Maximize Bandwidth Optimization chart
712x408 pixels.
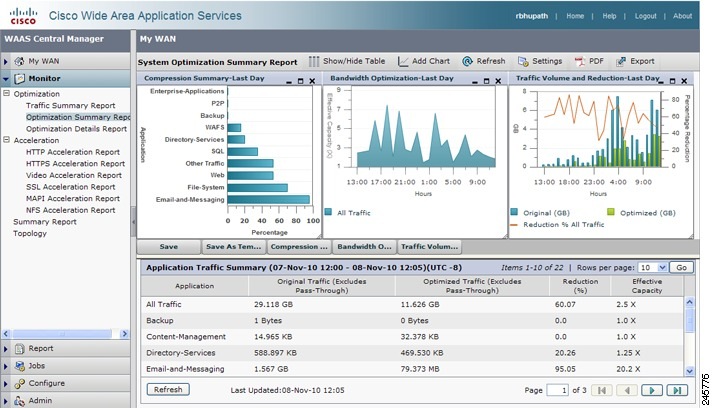tap(486, 81)
